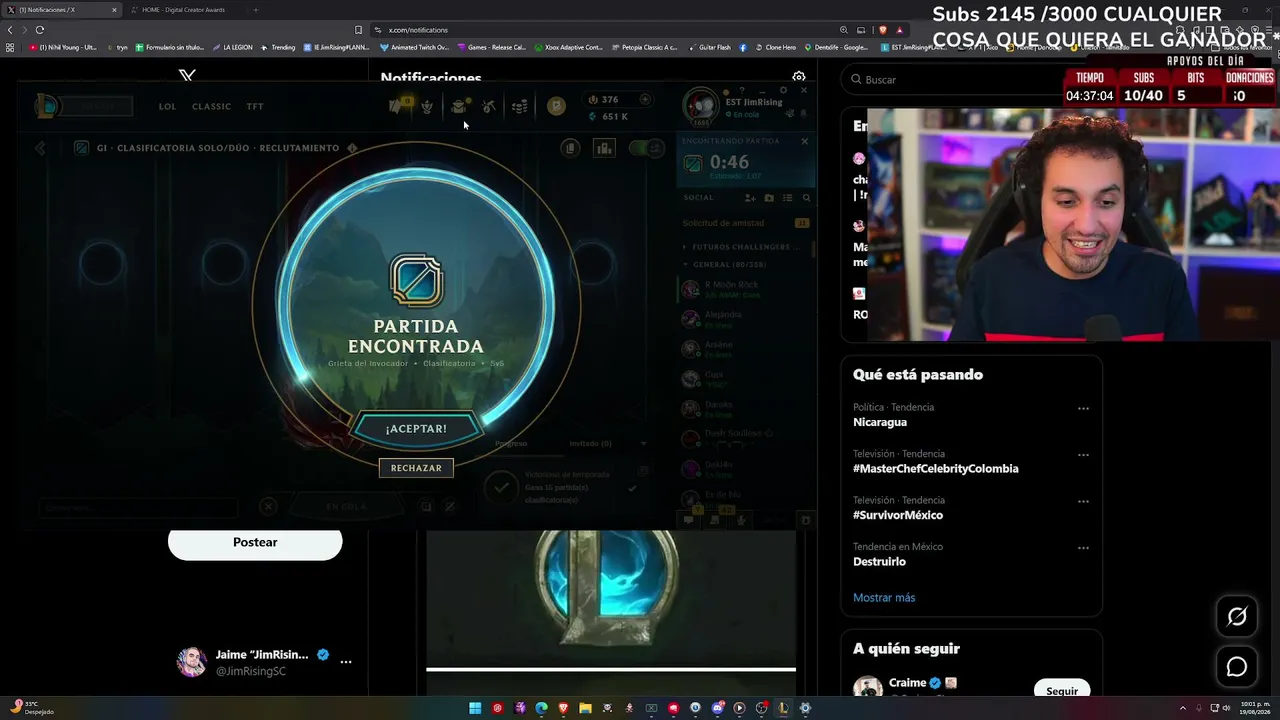Collapse the General friends group
Image resolution: width=1280 pixels, height=720 pixels.
[726, 264]
